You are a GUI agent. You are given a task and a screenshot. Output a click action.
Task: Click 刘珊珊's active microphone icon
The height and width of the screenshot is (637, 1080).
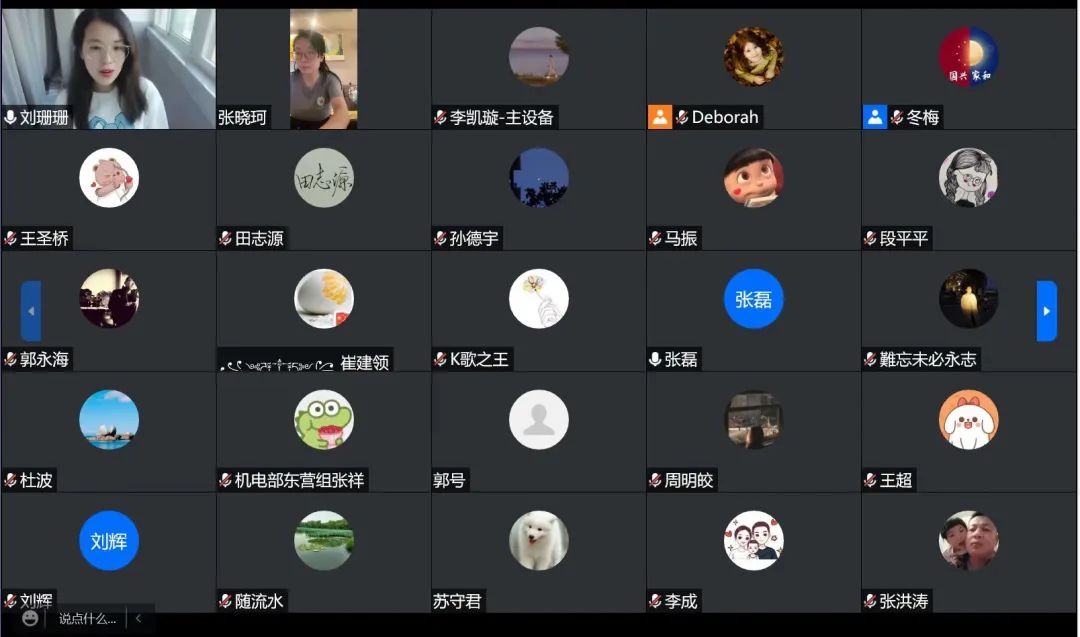[x=10, y=118]
